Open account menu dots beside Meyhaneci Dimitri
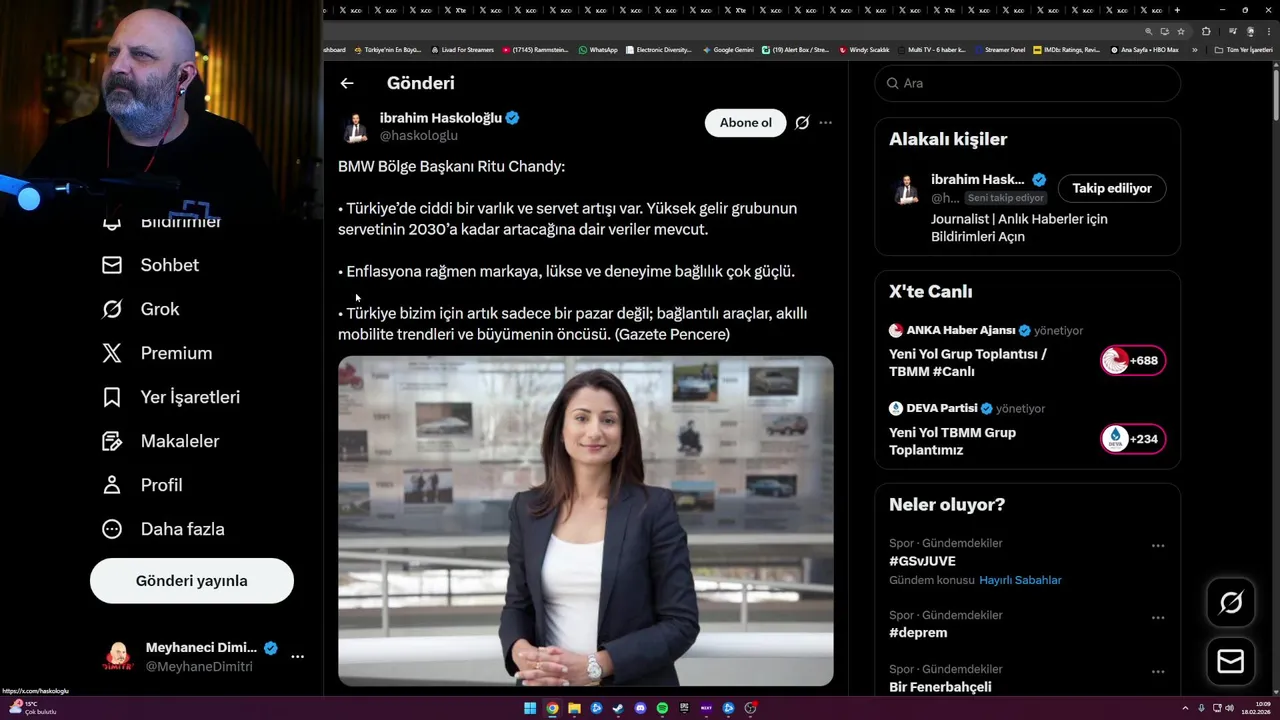This screenshot has height=720, width=1280. [x=297, y=657]
